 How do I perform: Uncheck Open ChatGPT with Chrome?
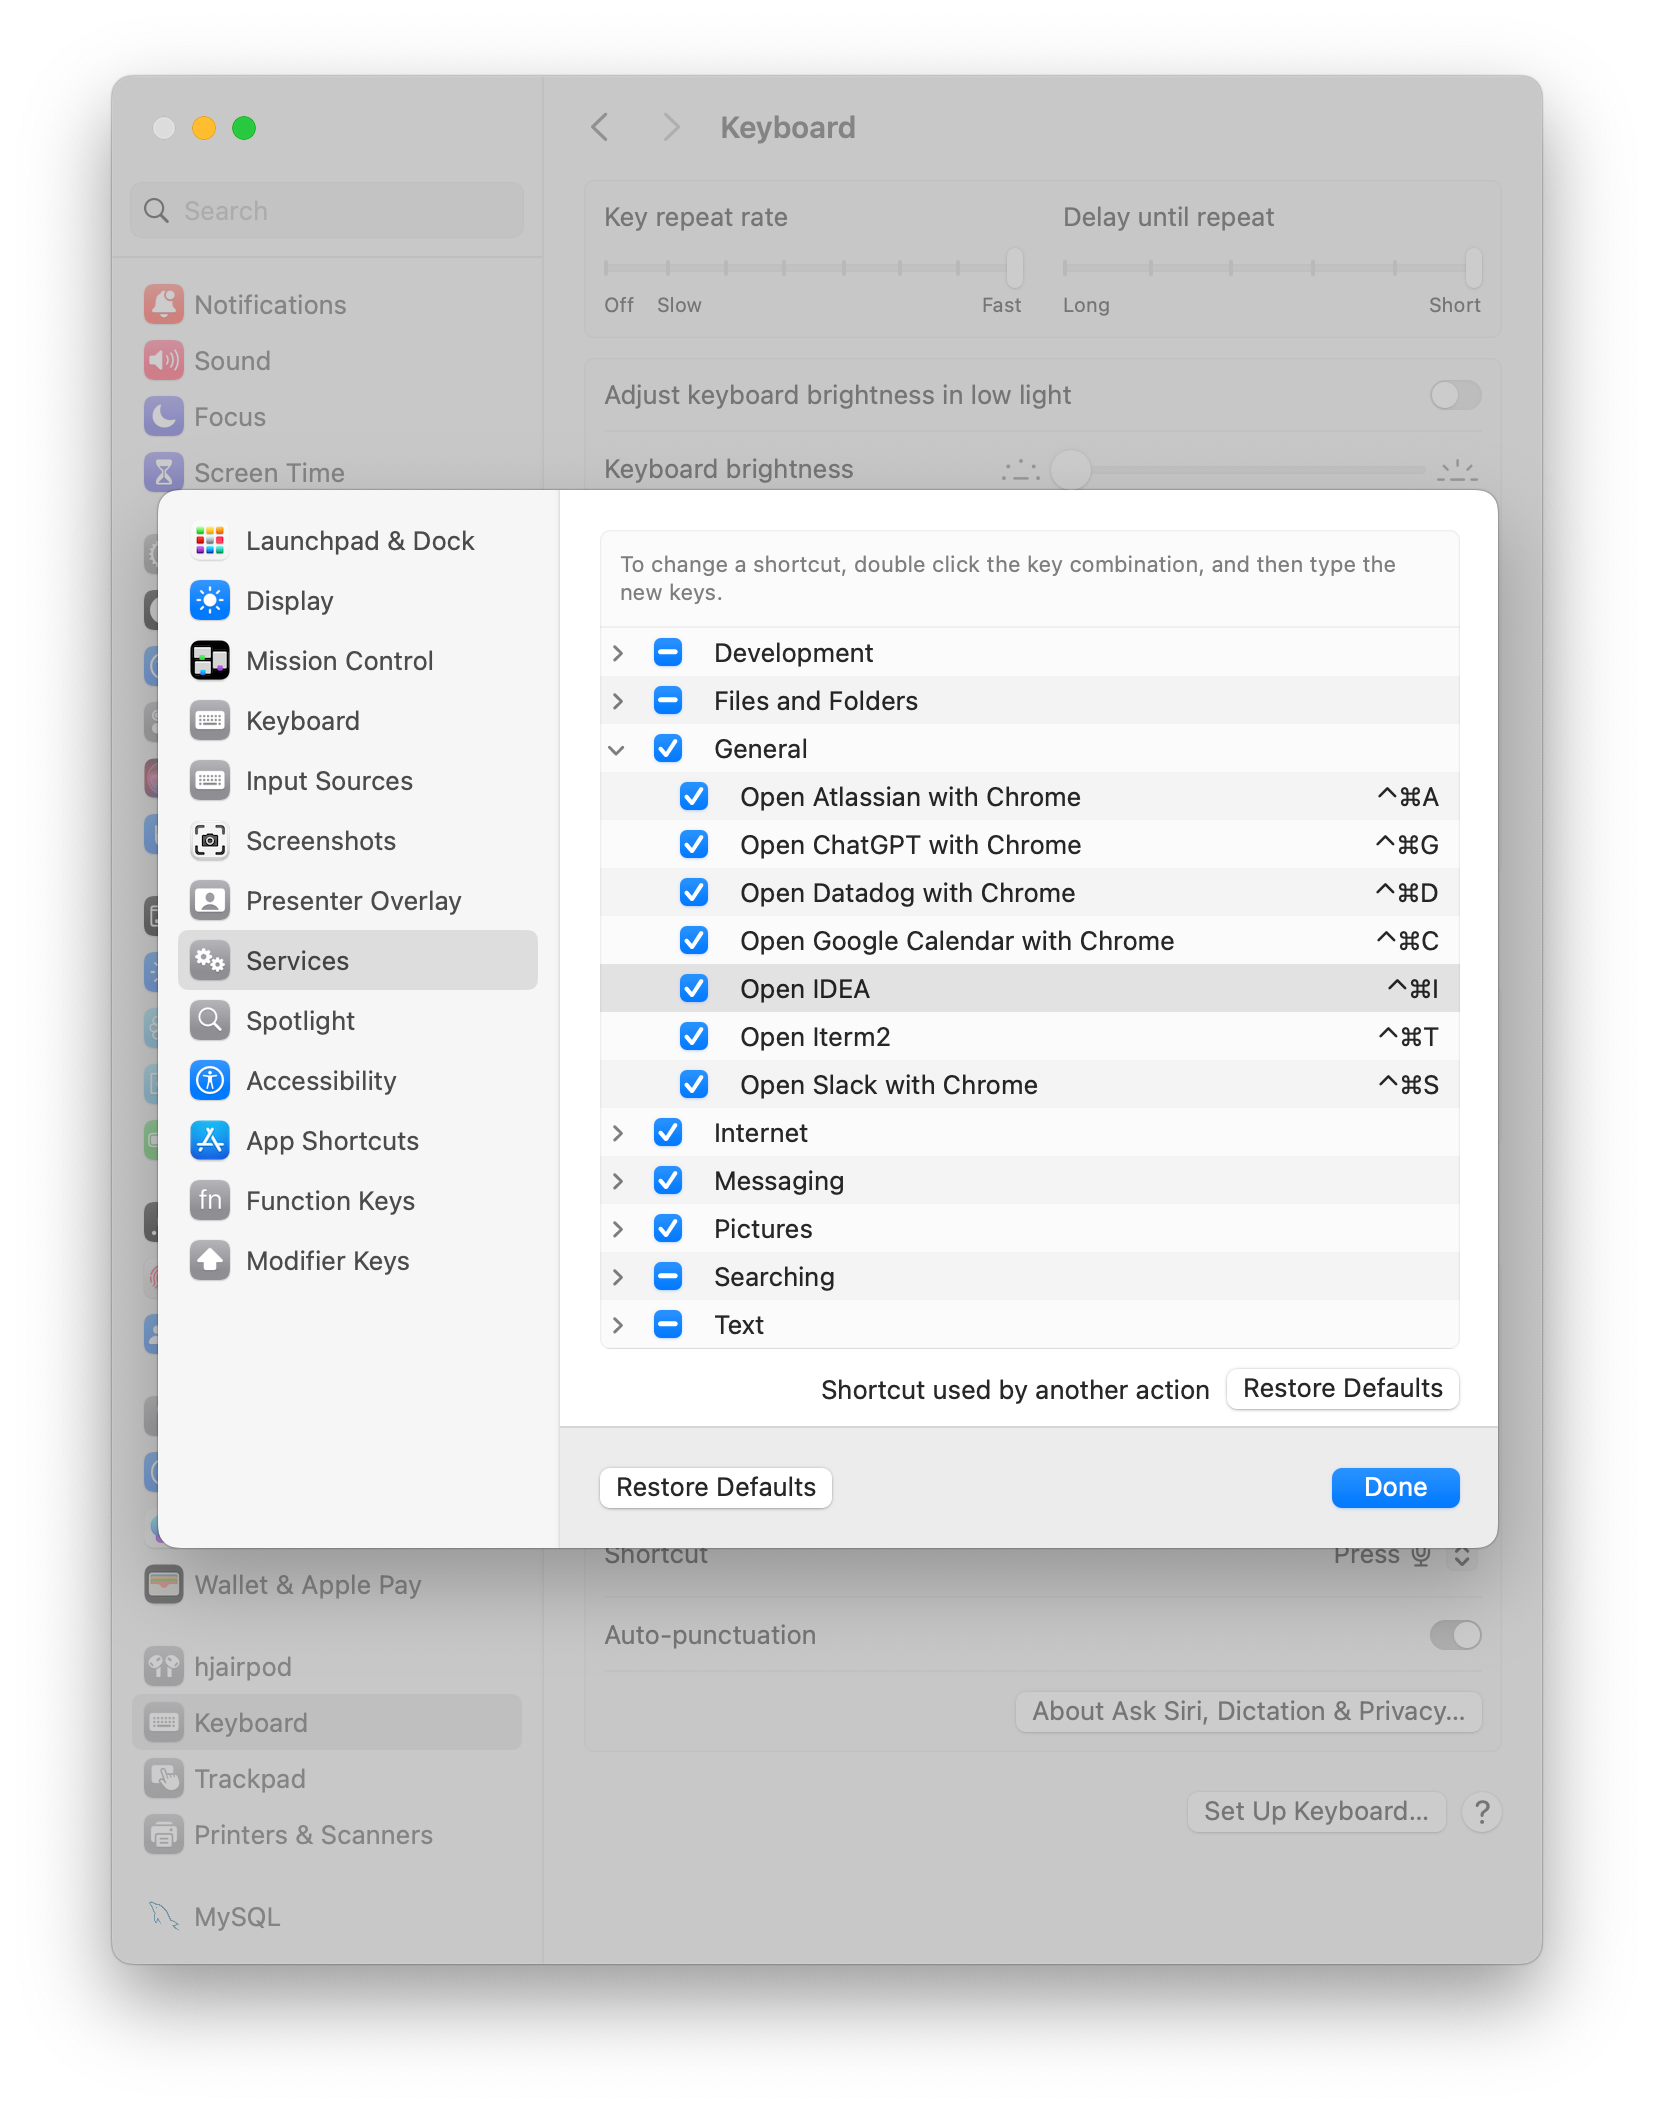coord(694,845)
